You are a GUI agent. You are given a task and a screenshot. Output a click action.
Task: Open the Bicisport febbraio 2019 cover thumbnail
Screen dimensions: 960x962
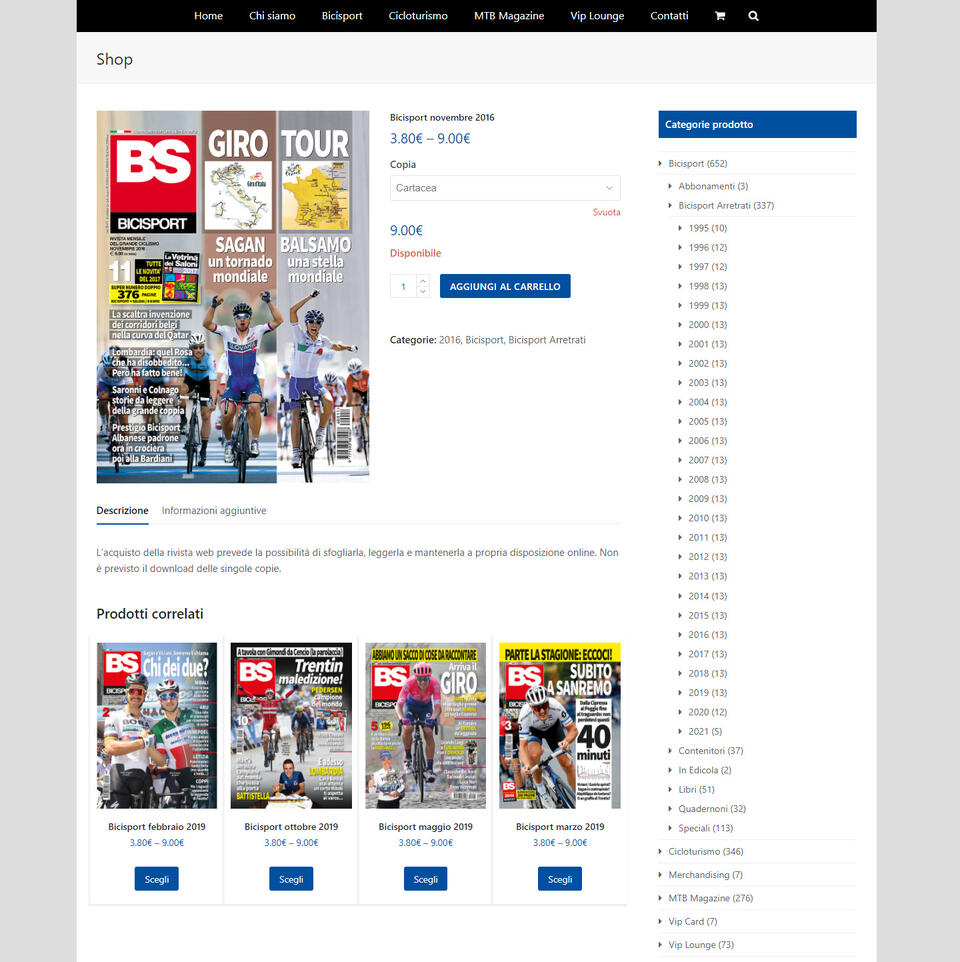(156, 725)
